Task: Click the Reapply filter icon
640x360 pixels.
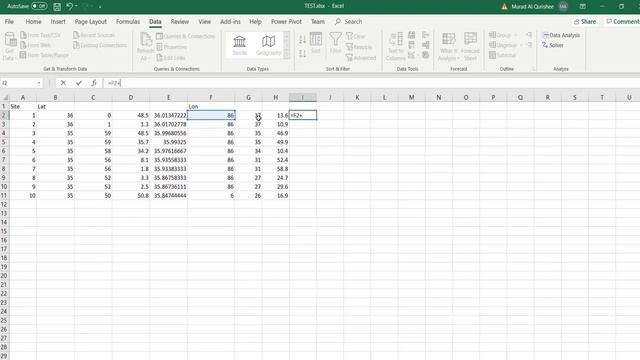Action: [349, 47]
